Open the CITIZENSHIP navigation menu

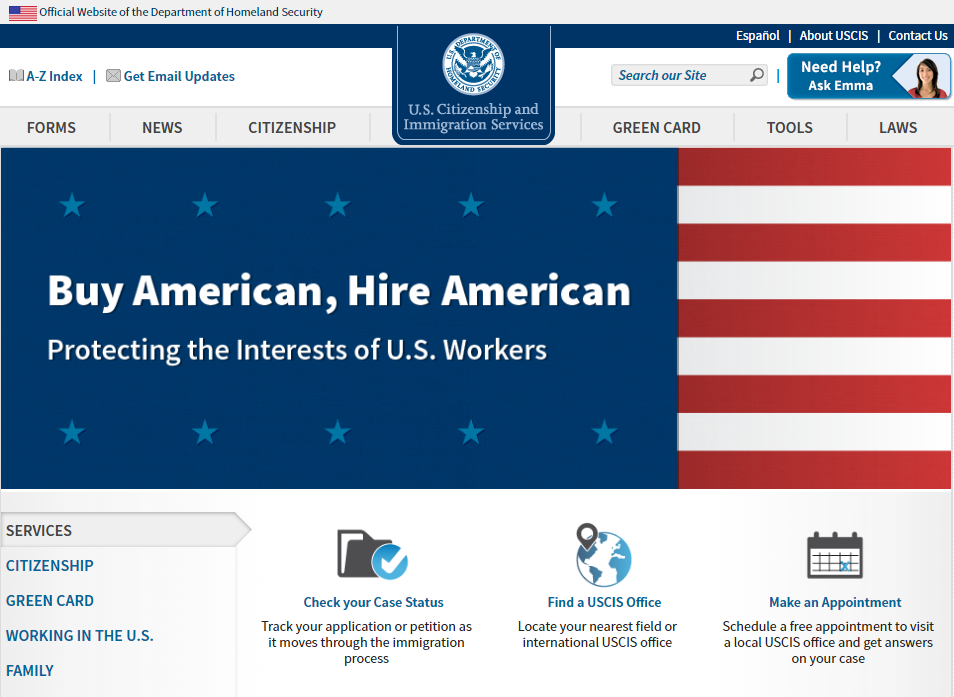[x=292, y=128]
